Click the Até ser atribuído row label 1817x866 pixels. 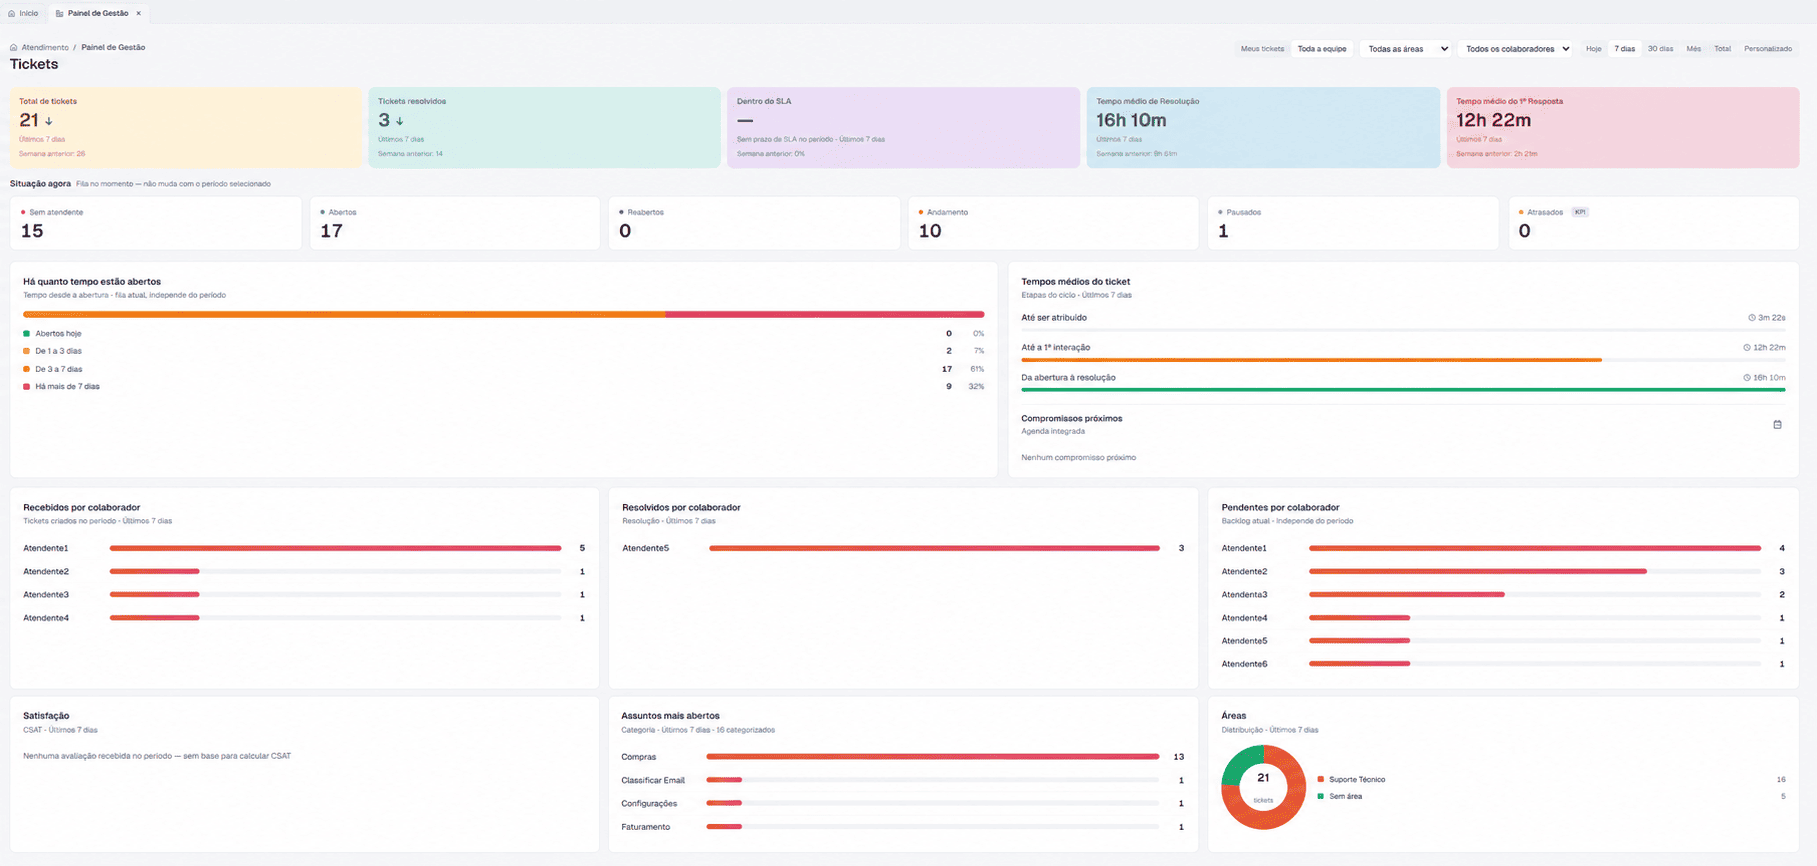click(1054, 318)
